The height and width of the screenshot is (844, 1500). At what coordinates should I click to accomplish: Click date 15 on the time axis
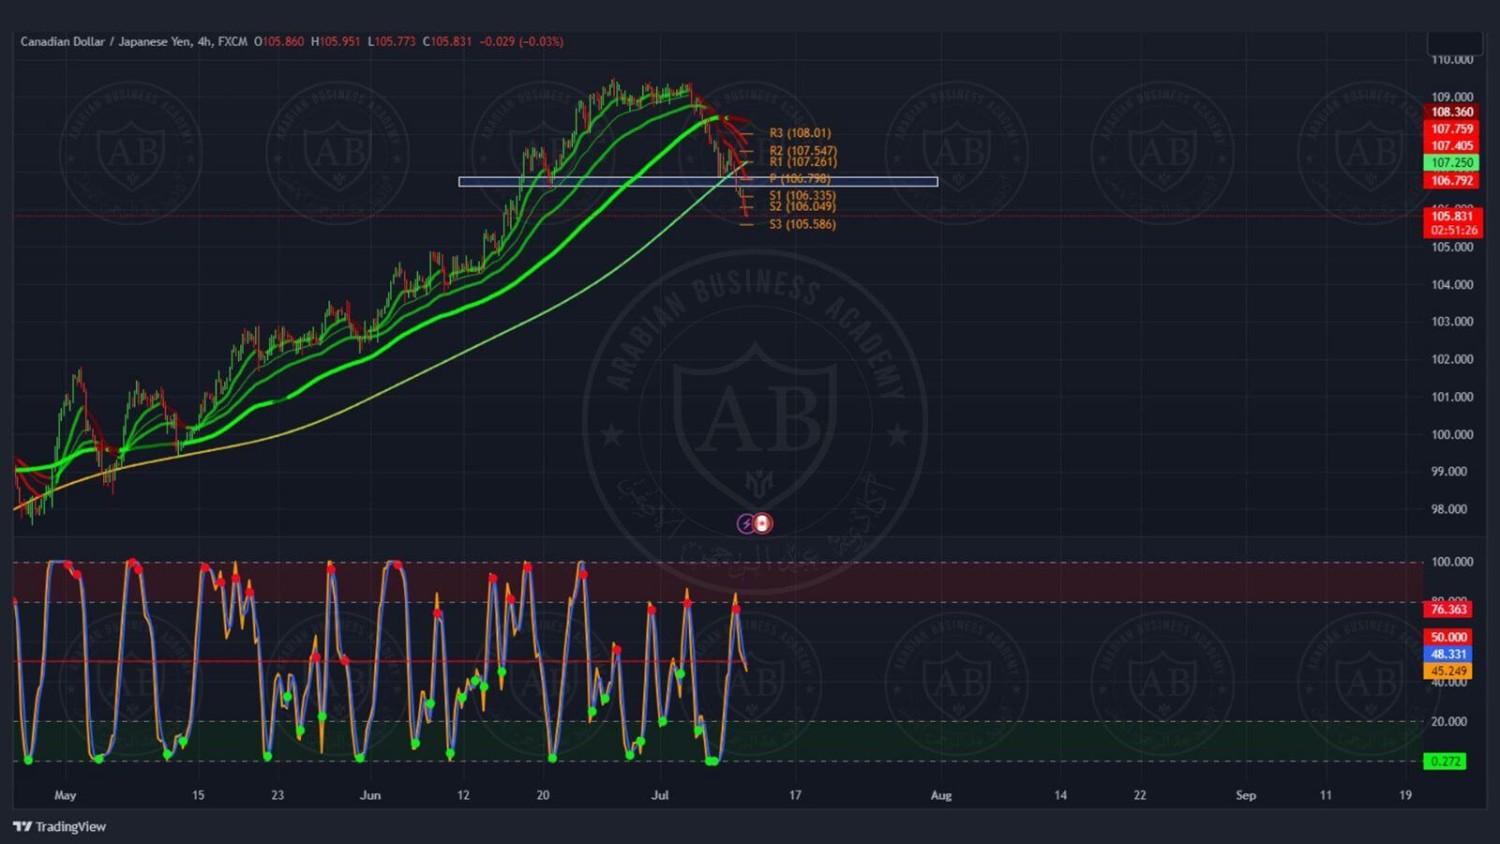pyautogui.click(x=198, y=796)
